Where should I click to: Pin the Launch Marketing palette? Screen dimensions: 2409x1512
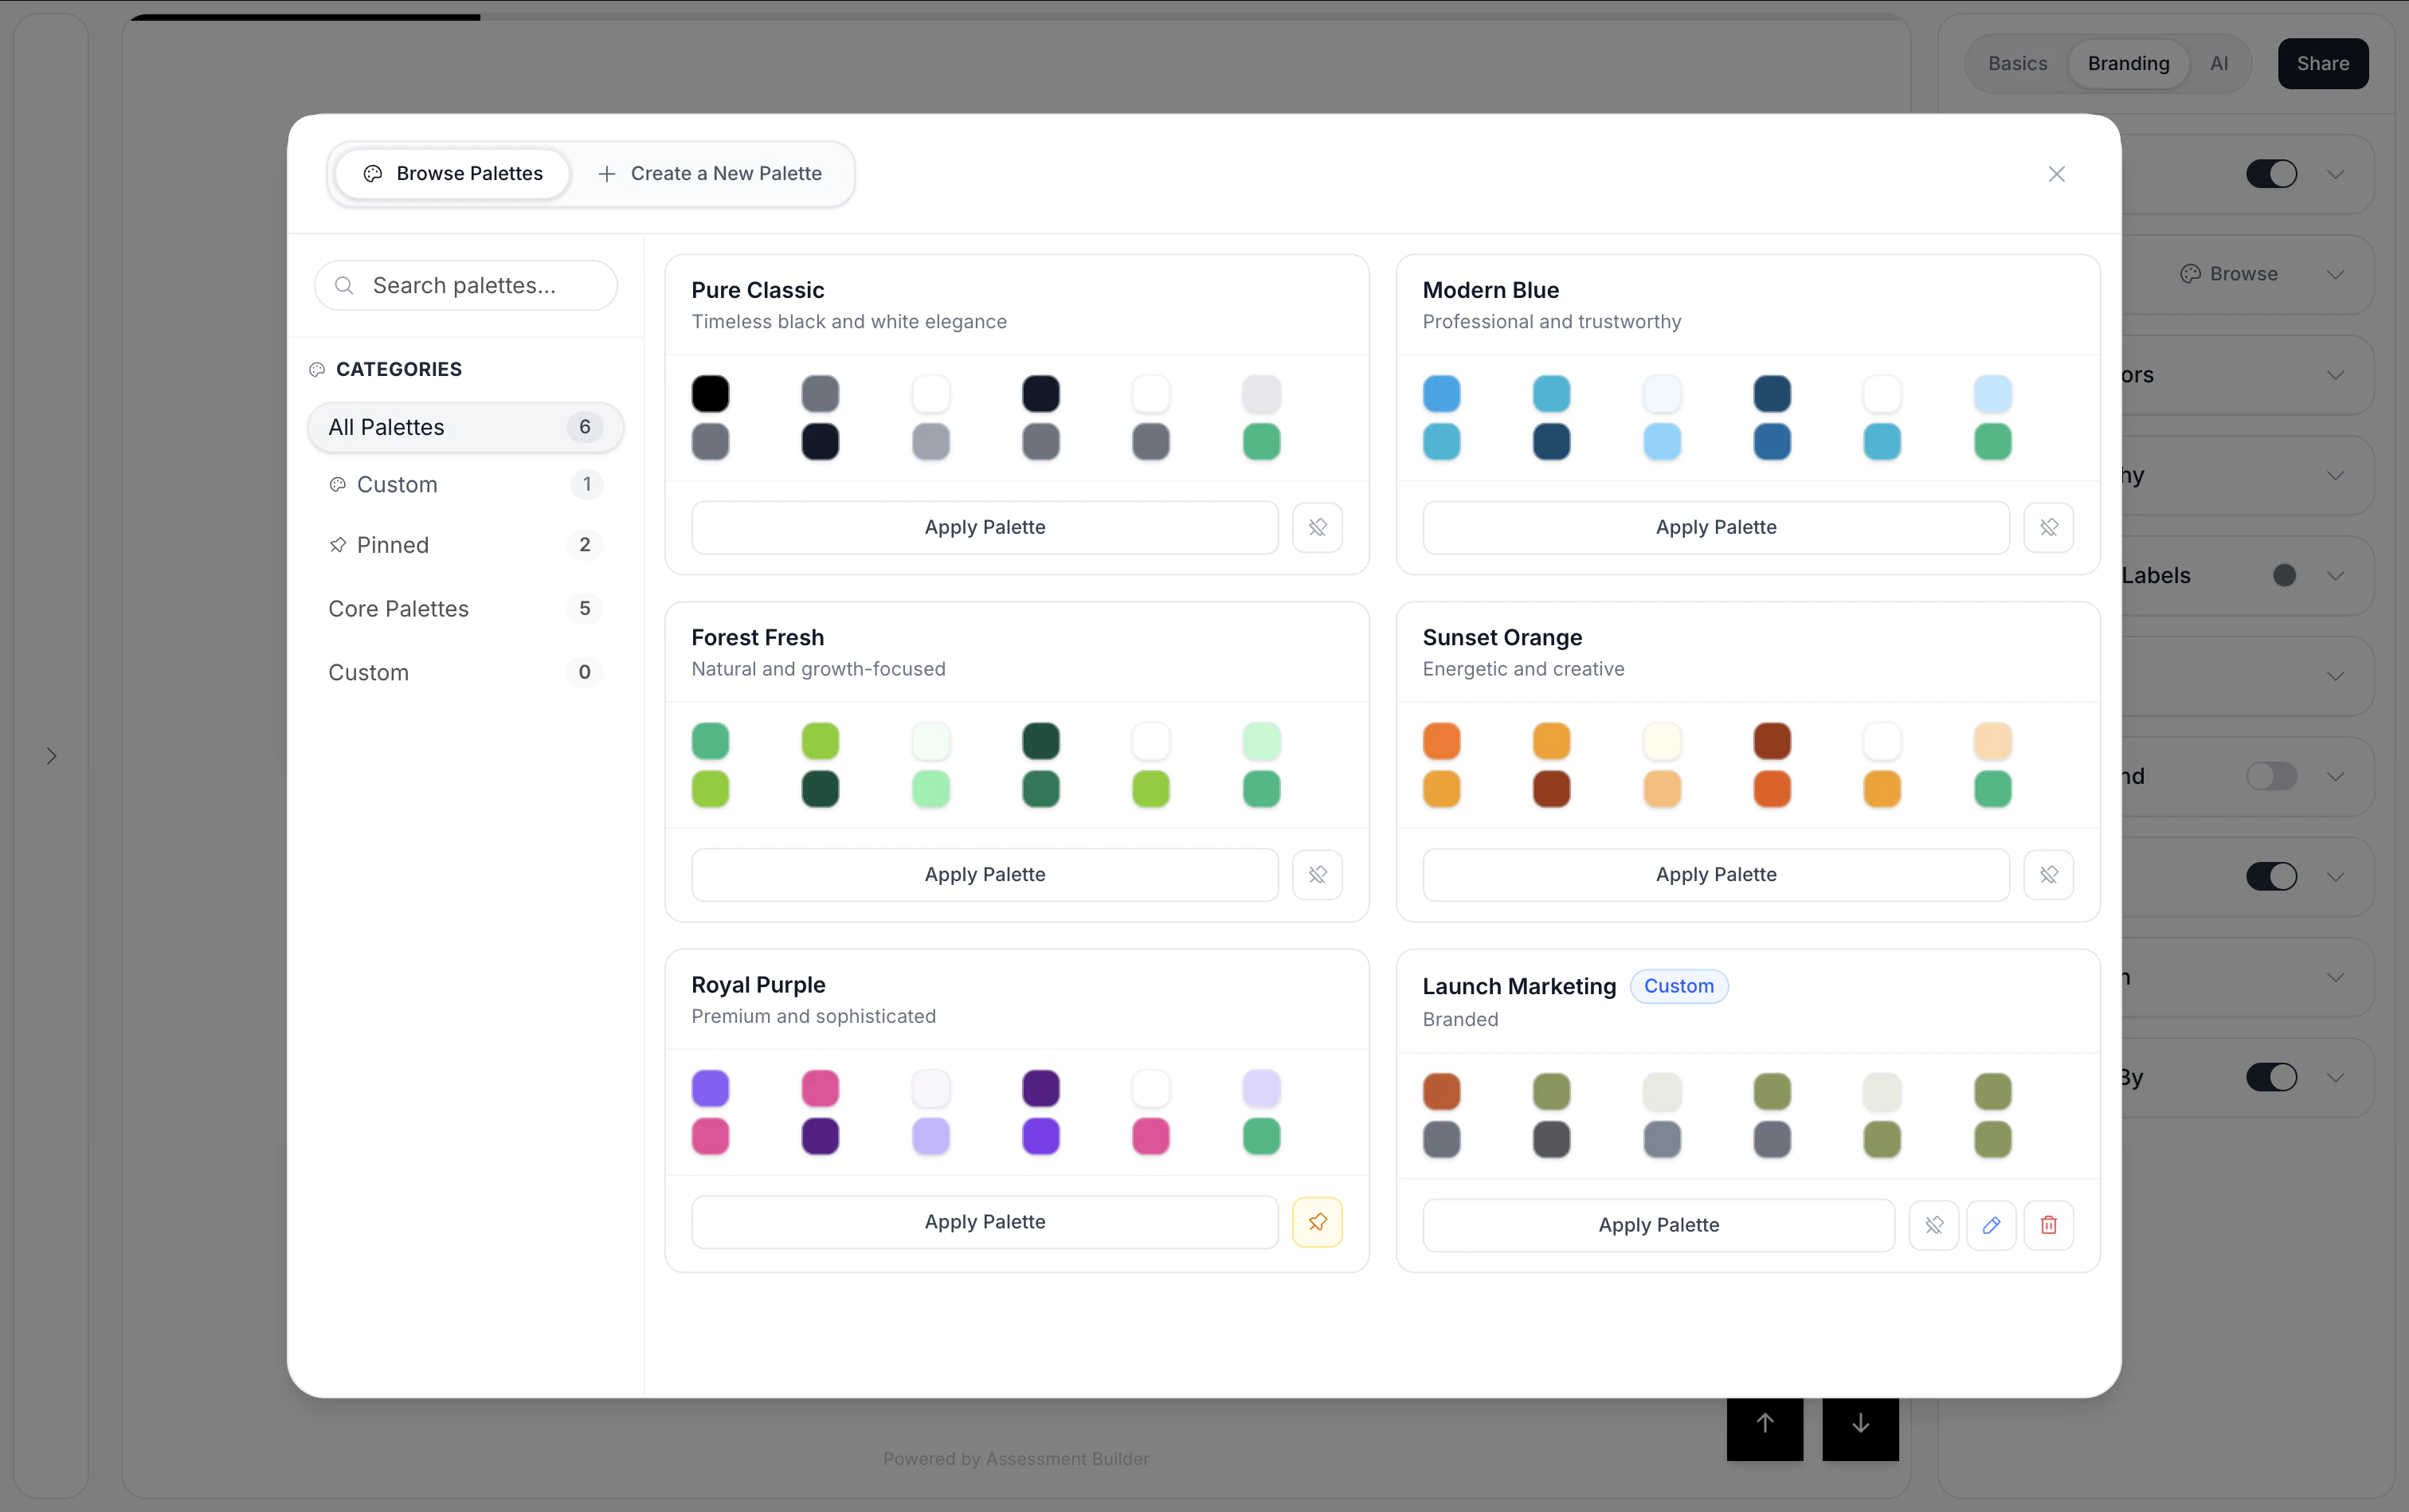[x=1934, y=1225]
